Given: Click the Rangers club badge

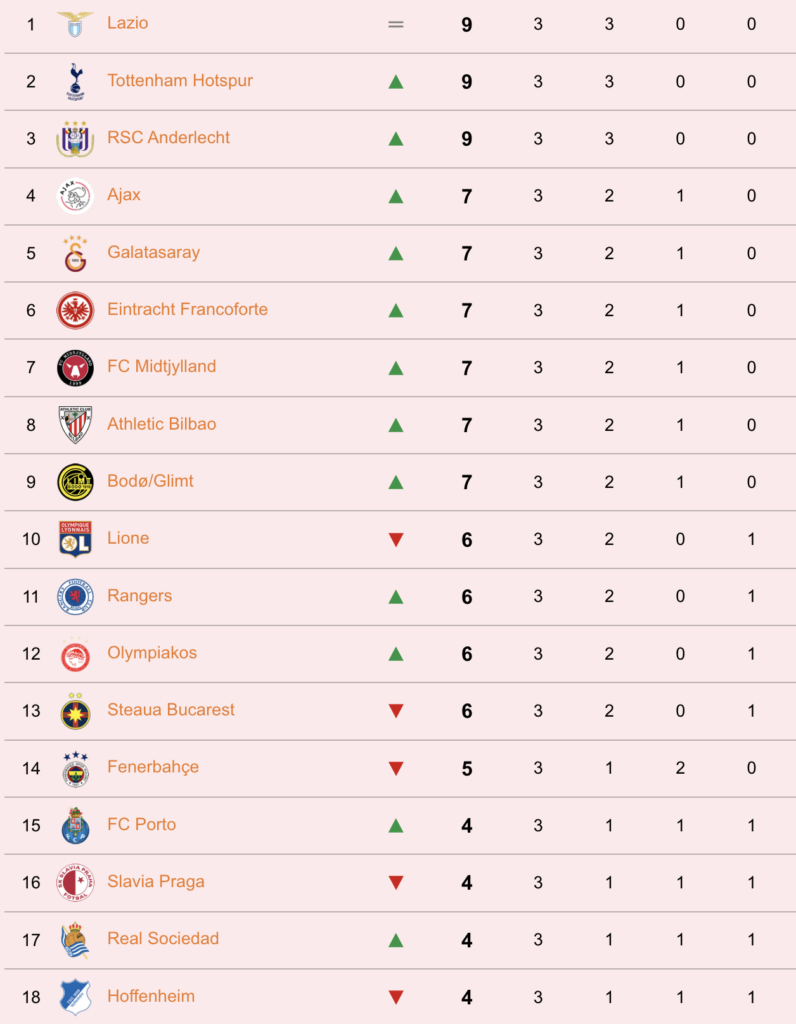Looking at the screenshot, I should click(75, 596).
